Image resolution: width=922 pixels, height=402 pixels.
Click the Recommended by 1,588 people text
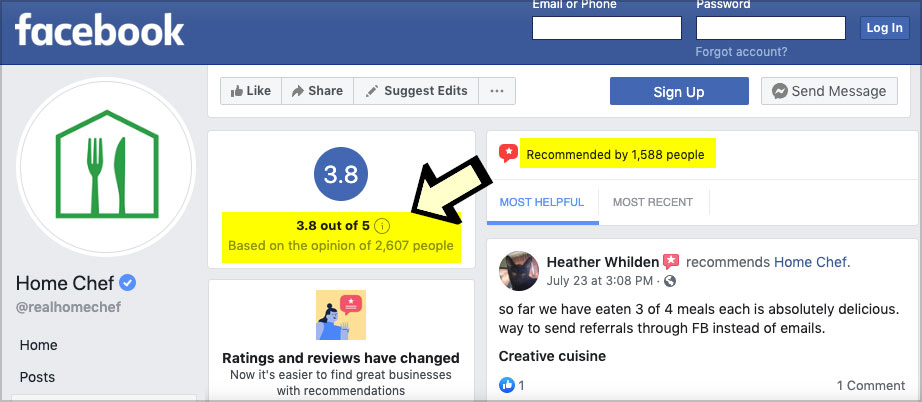[x=615, y=155]
